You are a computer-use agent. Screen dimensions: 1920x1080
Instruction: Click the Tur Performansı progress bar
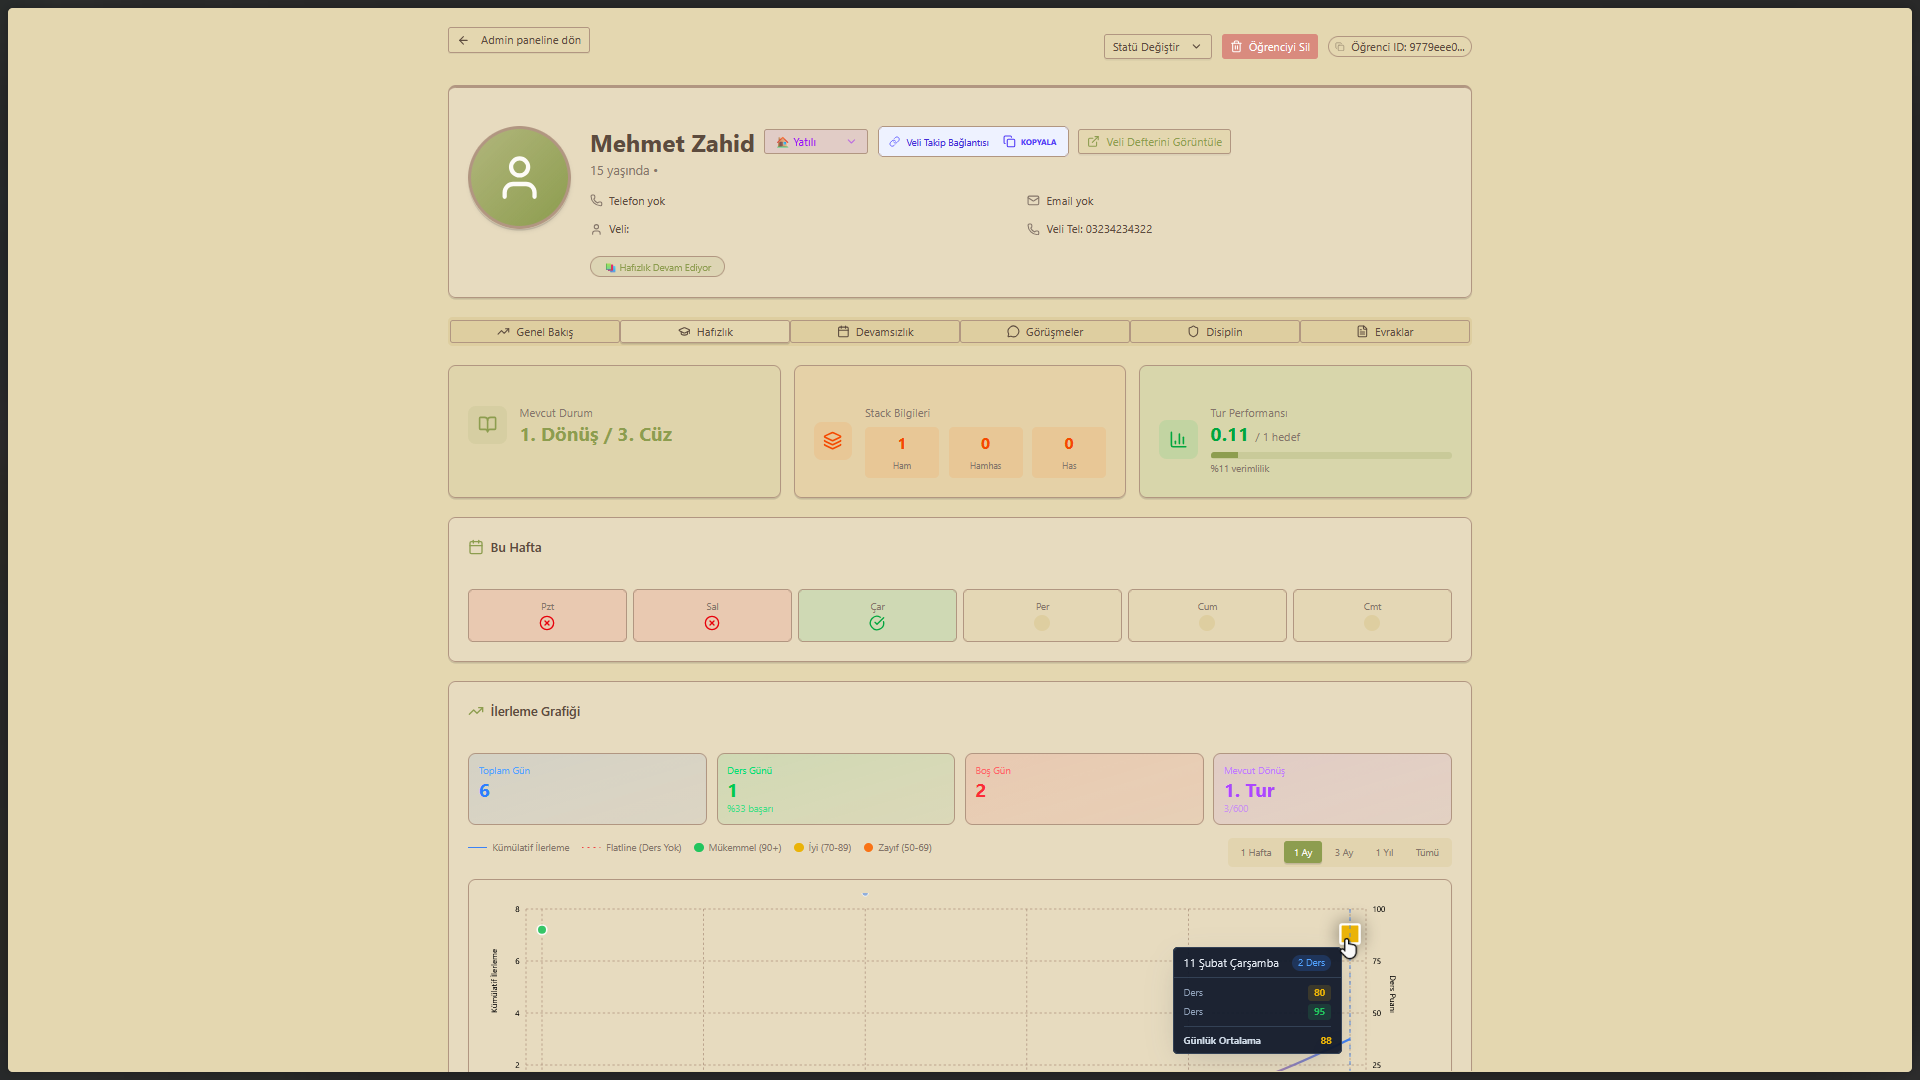[1330, 455]
